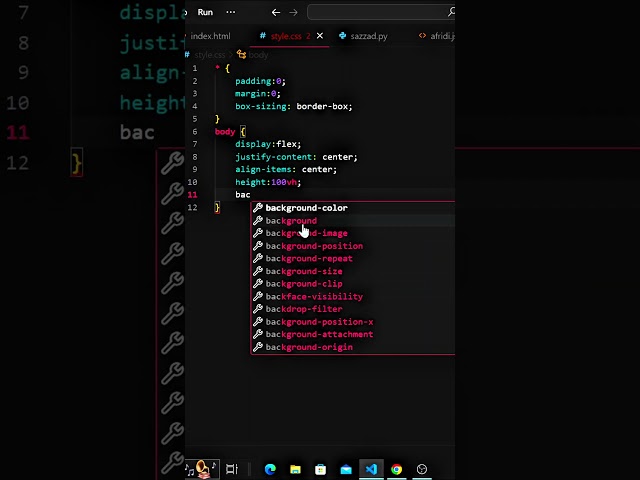Choose background-color suggestion
Viewport: 640px width, 480px height.
pos(353,208)
